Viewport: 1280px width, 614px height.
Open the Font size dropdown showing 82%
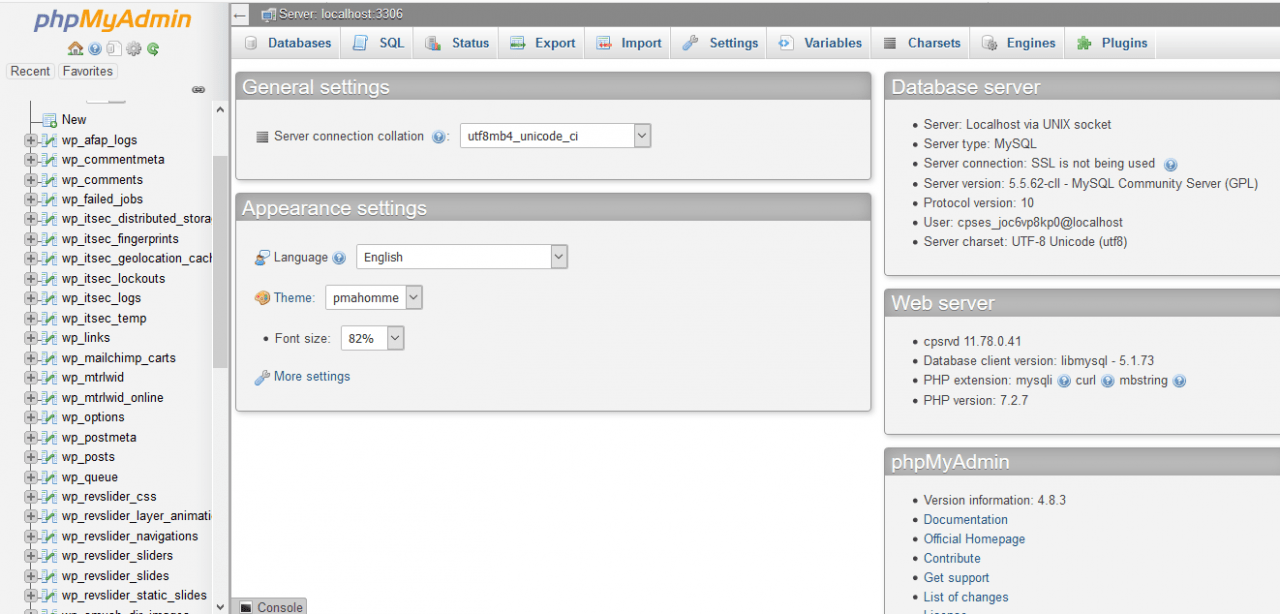(x=373, y=339)
